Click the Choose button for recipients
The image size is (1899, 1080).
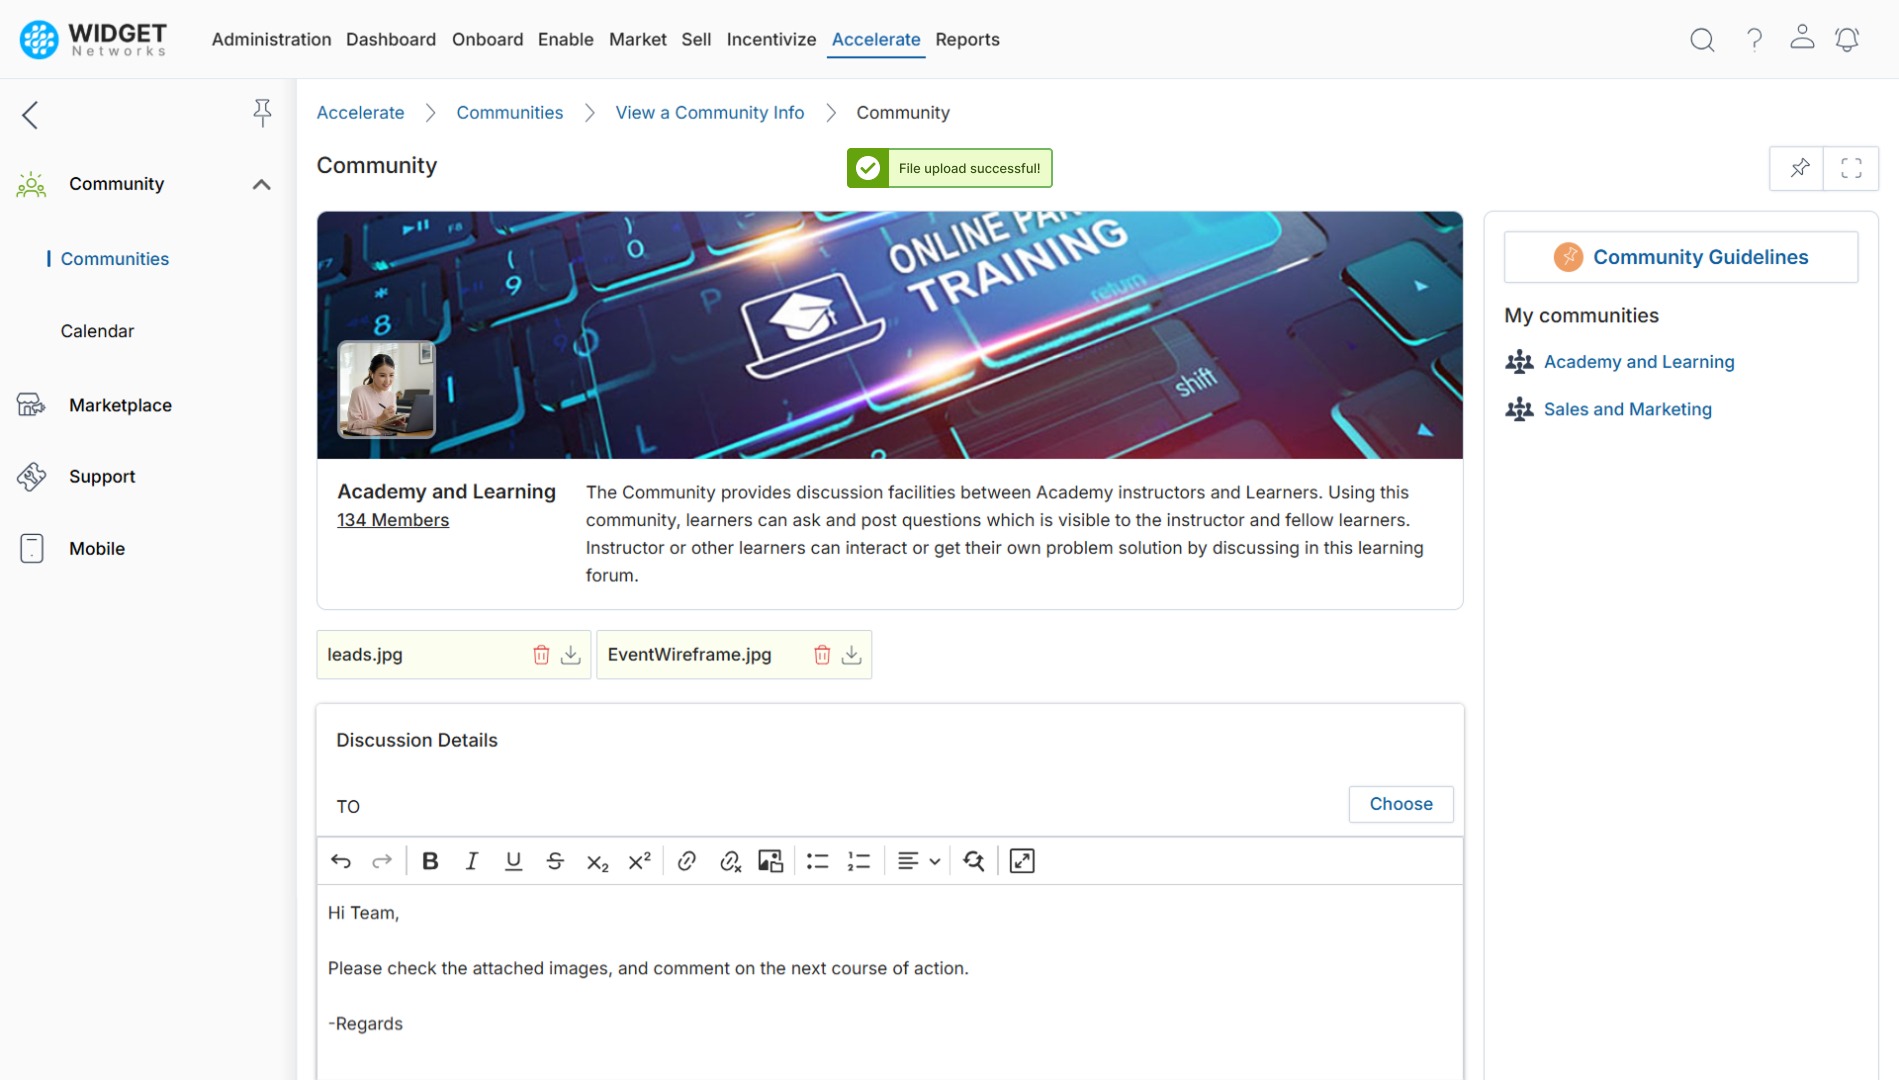point(1400,804)
